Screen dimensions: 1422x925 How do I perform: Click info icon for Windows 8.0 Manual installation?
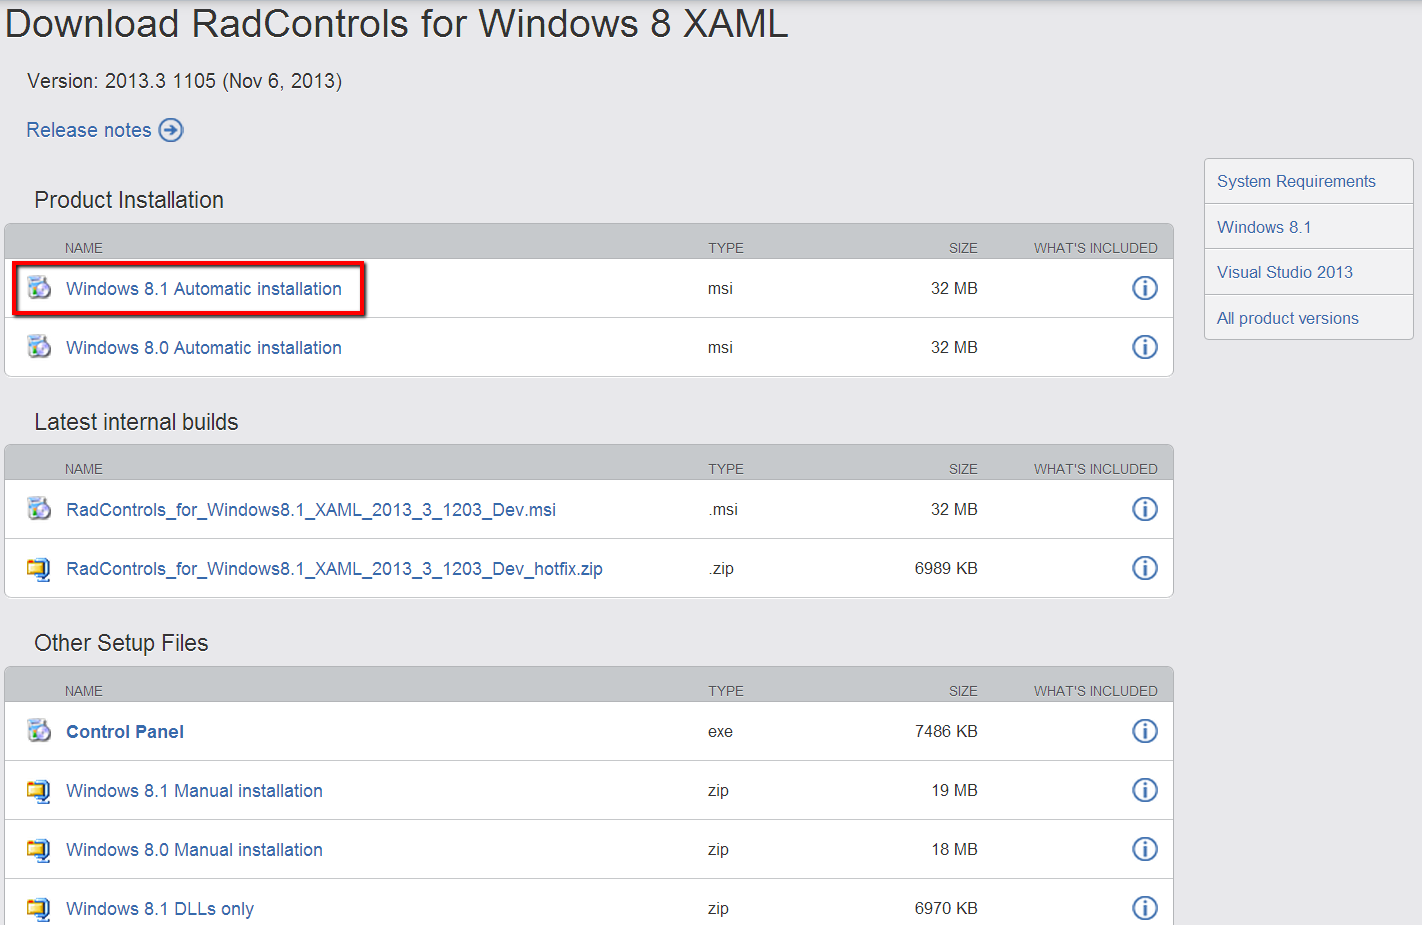(1145, 849)
